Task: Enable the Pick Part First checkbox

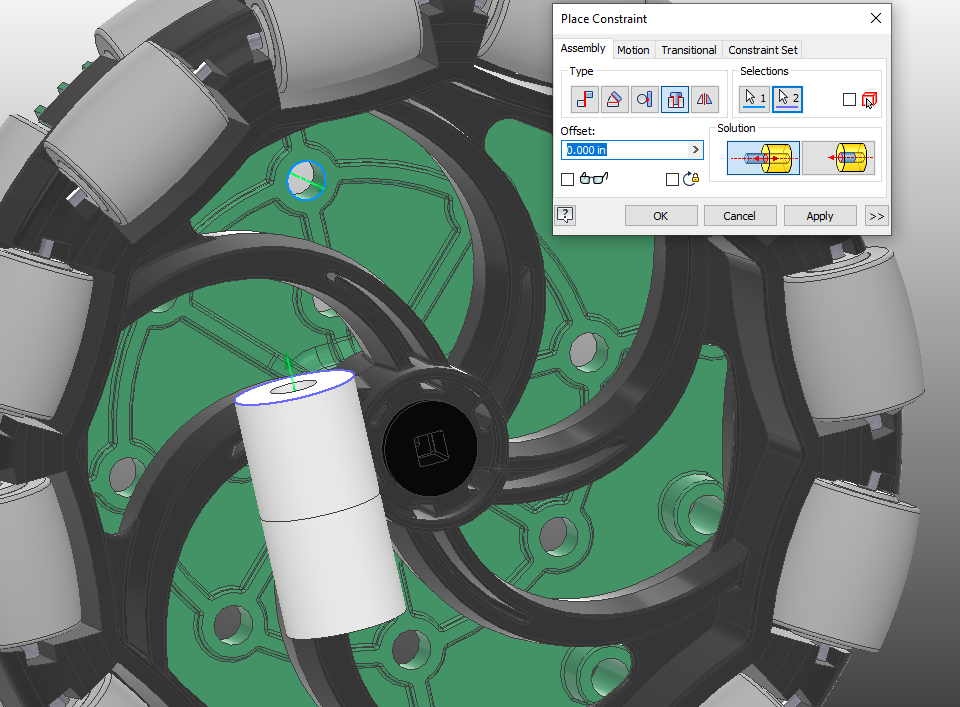Action: pos(849,100)
